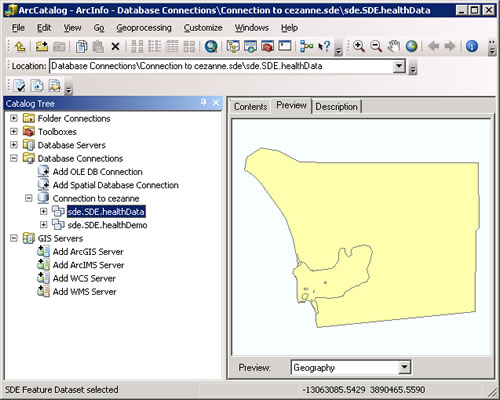The width and height of the screenshot is (500, 400).
Task: Click the Connect To Folder icon
Action: [42, 46]
